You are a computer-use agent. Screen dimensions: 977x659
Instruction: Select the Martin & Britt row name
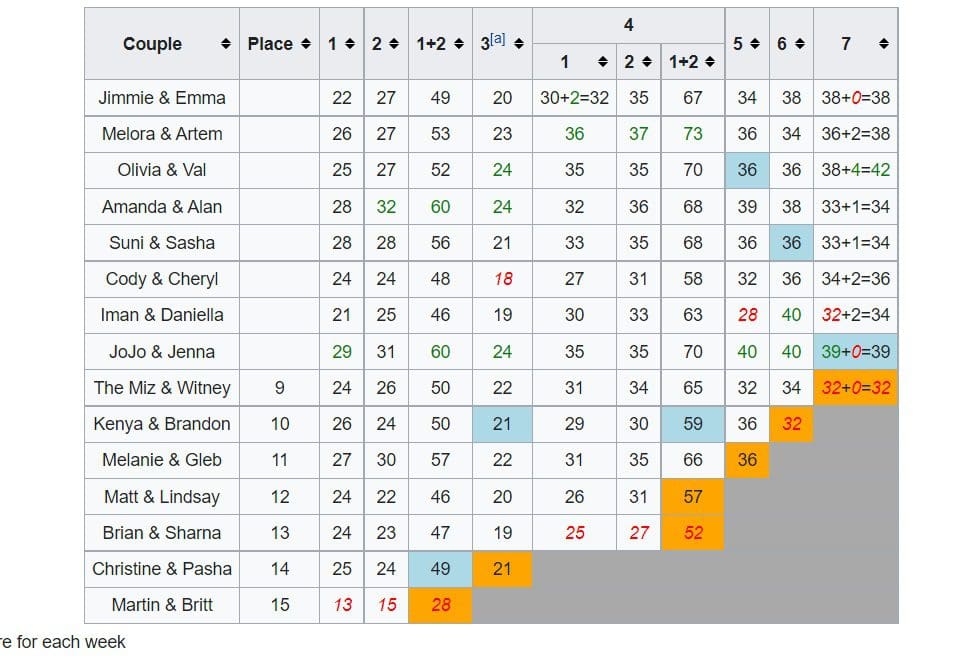point(162,605)
